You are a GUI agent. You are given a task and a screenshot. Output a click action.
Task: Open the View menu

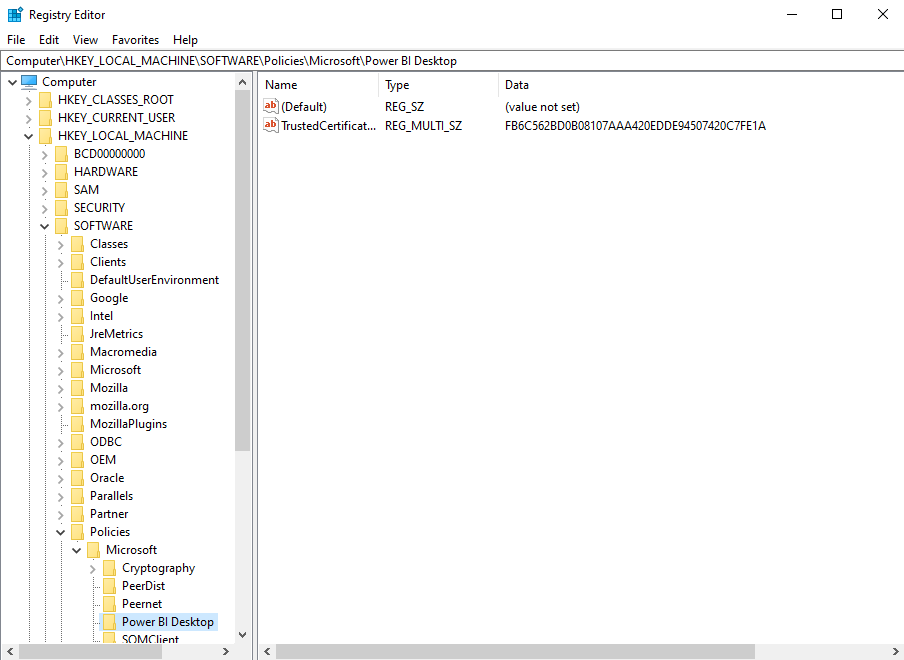[85, 40]
